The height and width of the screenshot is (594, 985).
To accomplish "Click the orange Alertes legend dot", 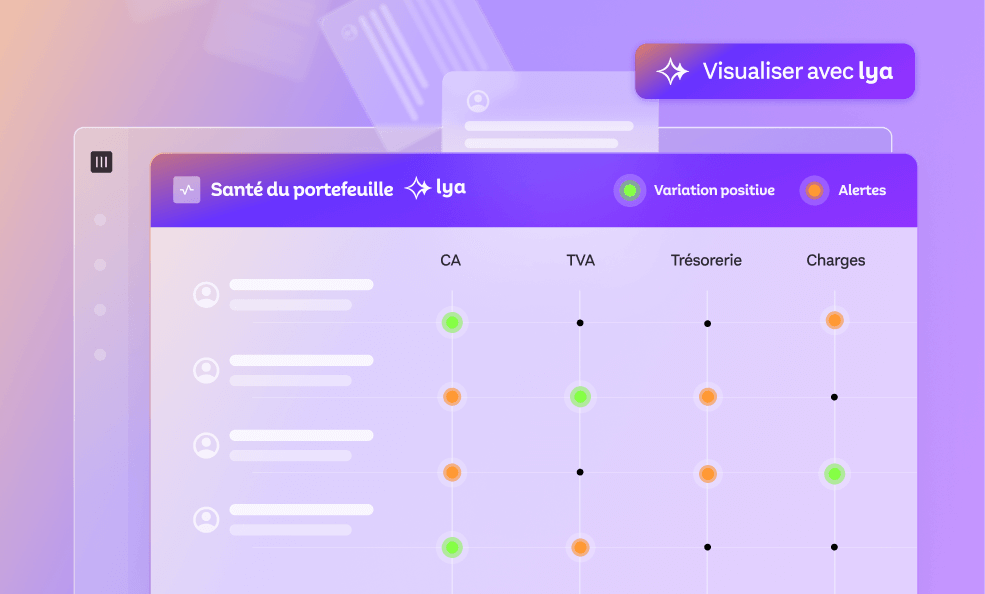I will [814, 190].
